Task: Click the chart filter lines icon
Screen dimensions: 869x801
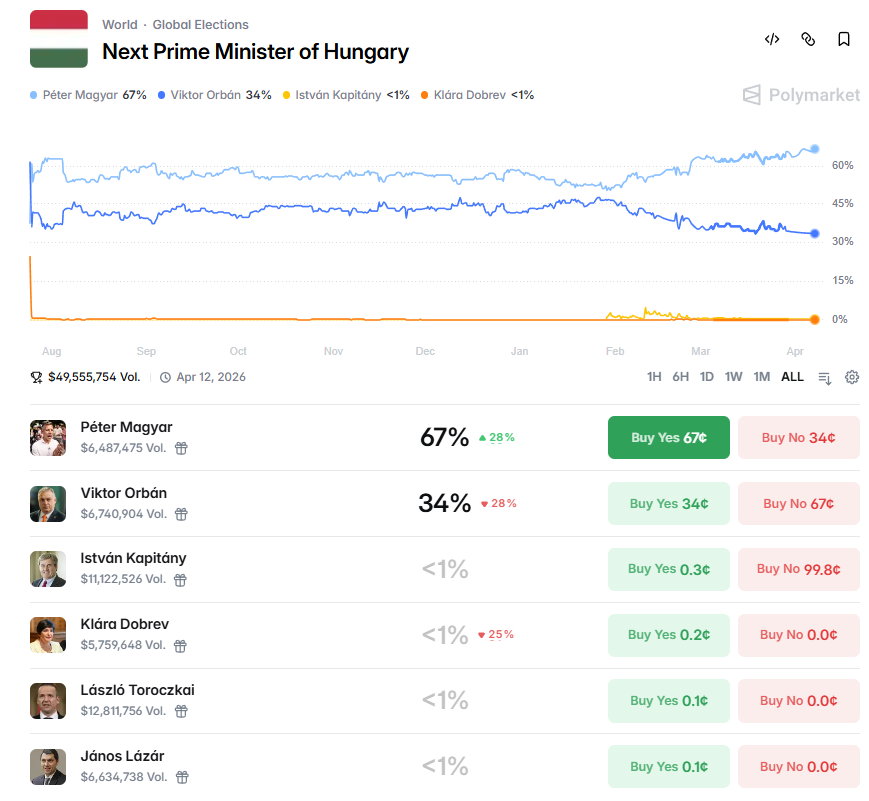Action: coord(825,377)
